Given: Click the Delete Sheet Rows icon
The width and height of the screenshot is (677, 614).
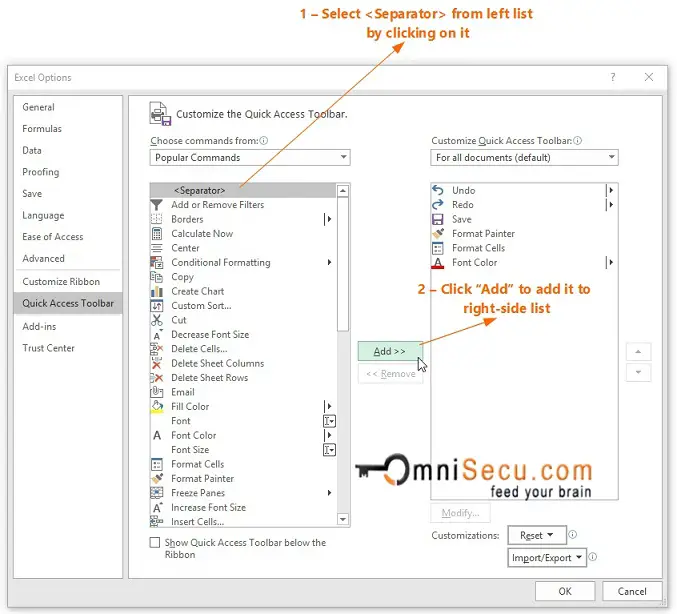Looking at the screenshot, I should pyautogui.click(x=156, y=378).
